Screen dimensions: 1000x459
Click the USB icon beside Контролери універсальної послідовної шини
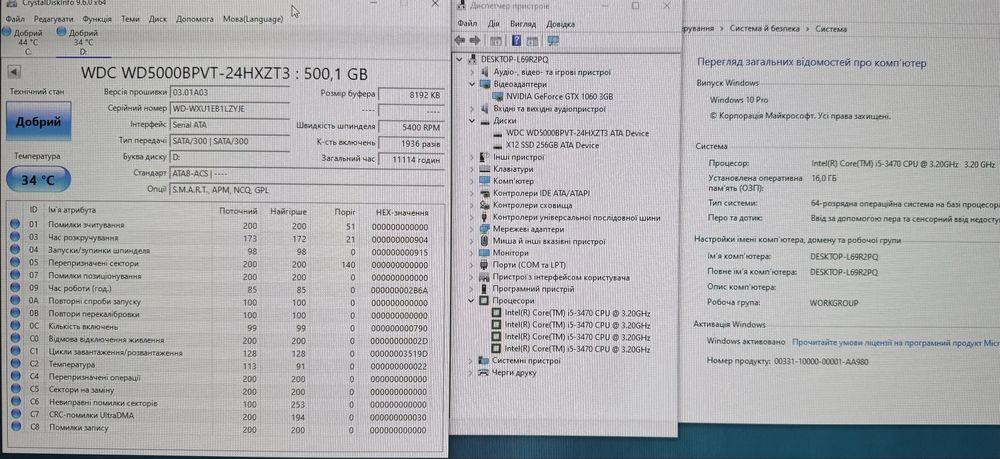(x=484, y=217)
